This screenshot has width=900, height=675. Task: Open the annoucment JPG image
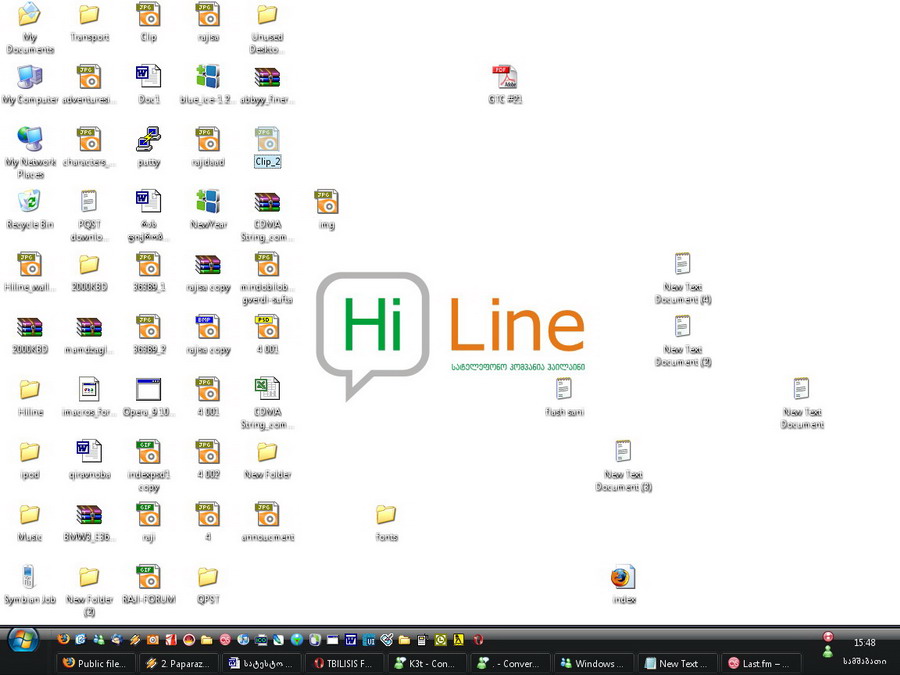[x=267, y=515]
